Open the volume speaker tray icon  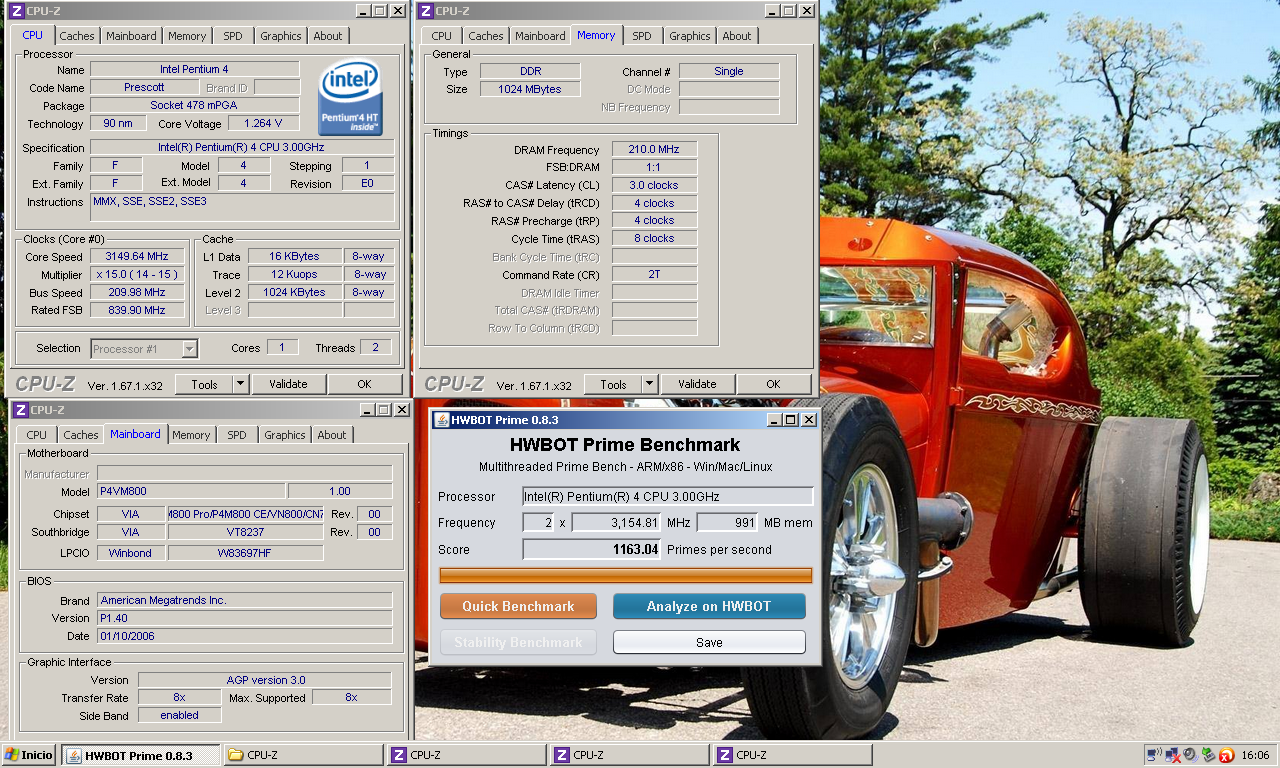pyautogui.click(x=1190, y=755)
